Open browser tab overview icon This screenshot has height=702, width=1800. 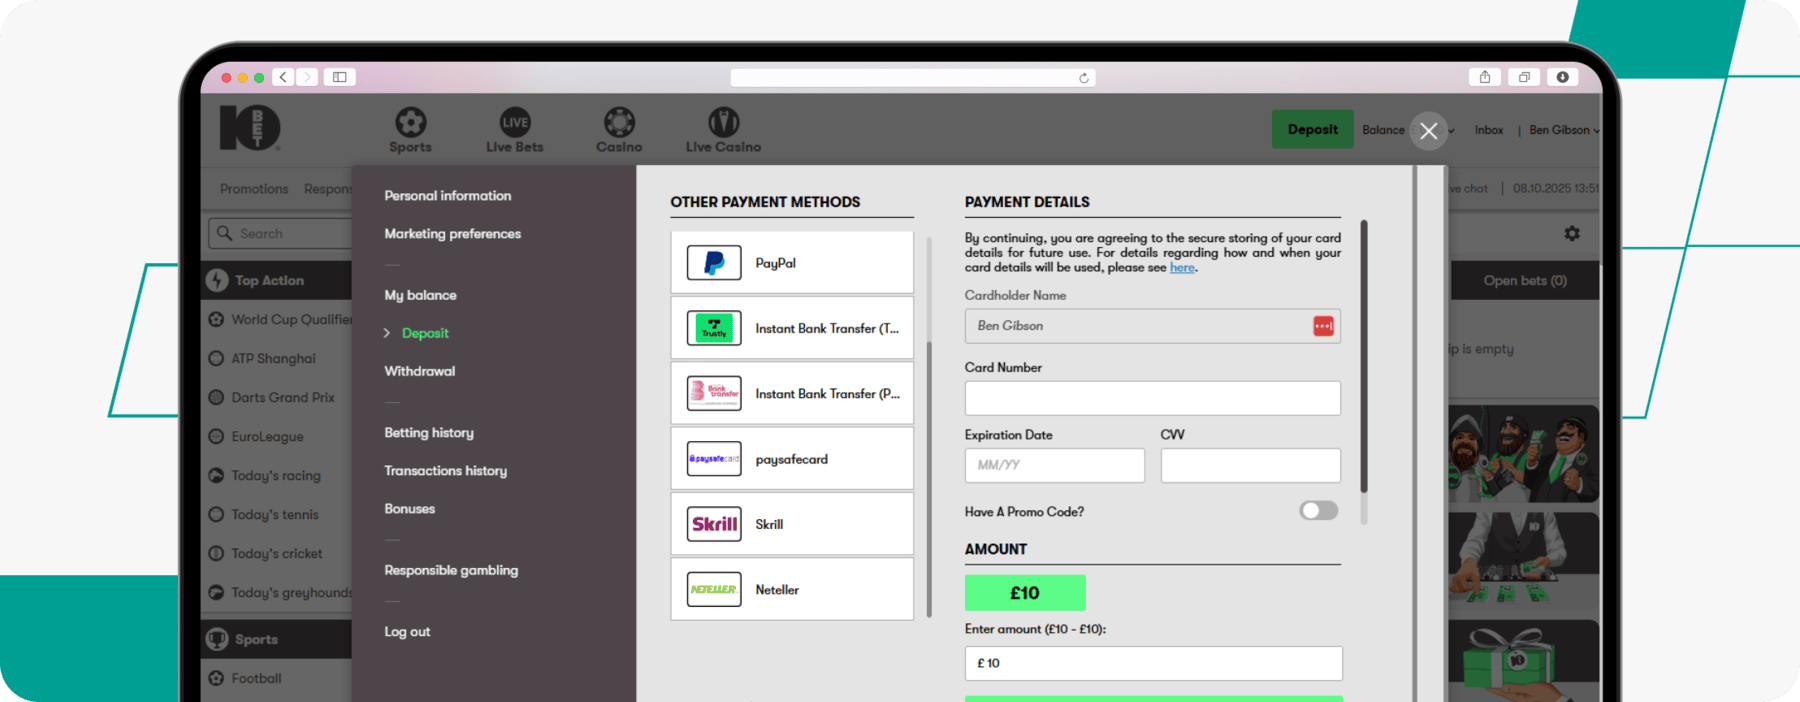1524,77
